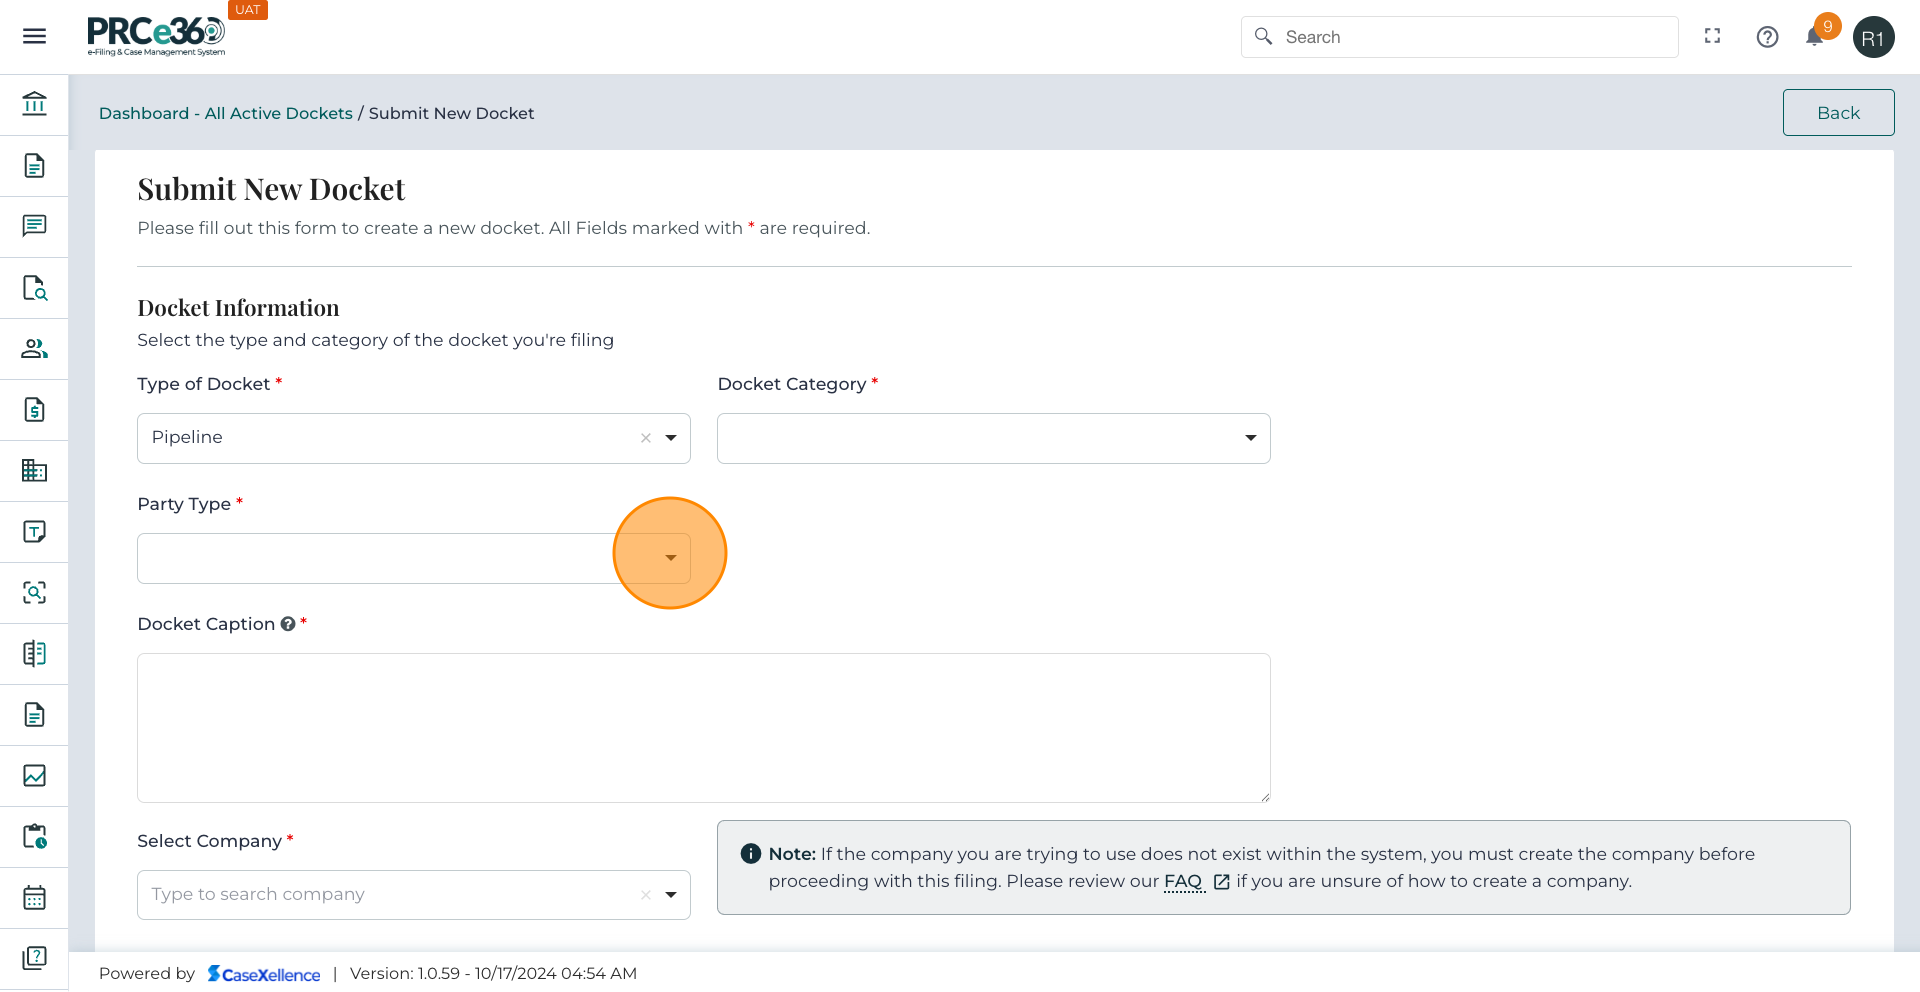
Task: Expand the Type of Docket dropdown
Action: pyautogui.click(x=671, y=438)
